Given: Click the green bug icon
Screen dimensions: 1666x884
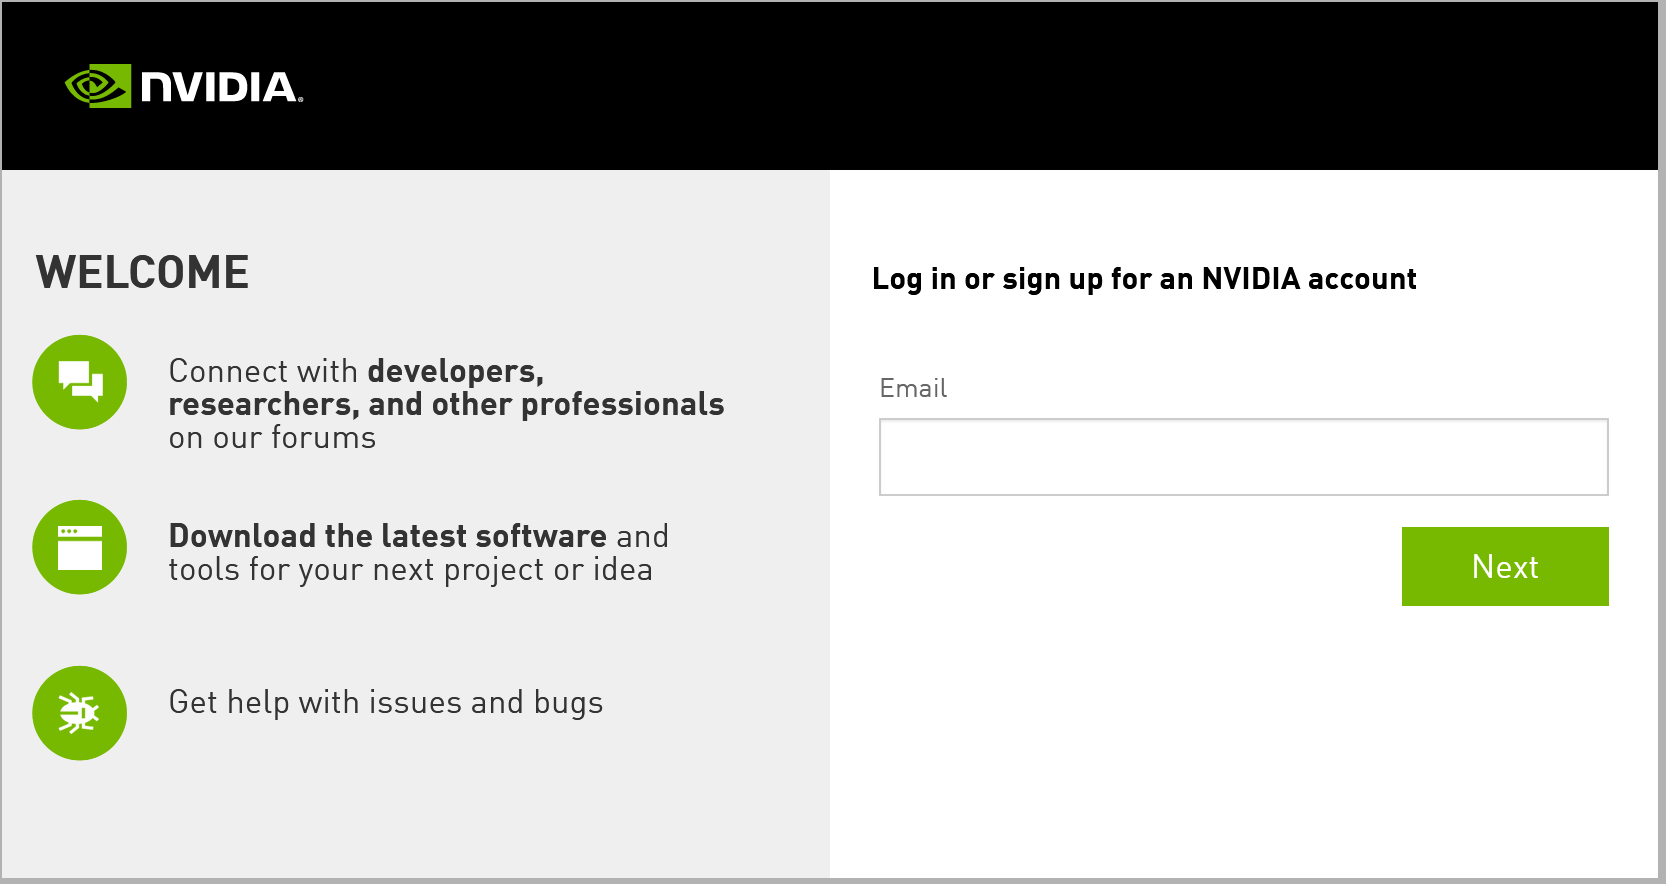Looking at the screenshot, I should click(80, 713).
